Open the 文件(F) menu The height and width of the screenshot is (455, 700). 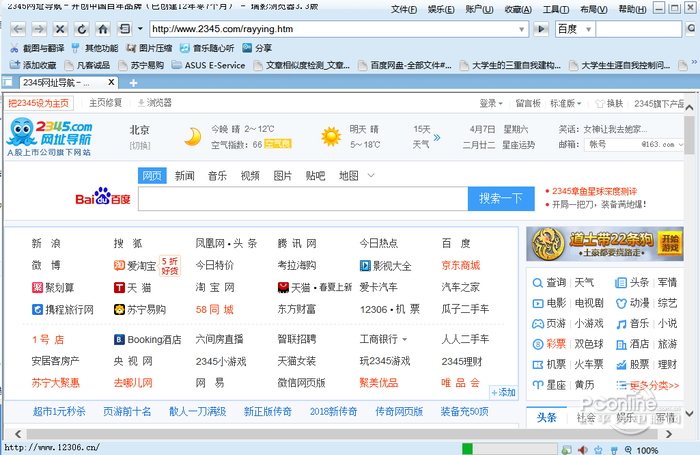point(404,9)
